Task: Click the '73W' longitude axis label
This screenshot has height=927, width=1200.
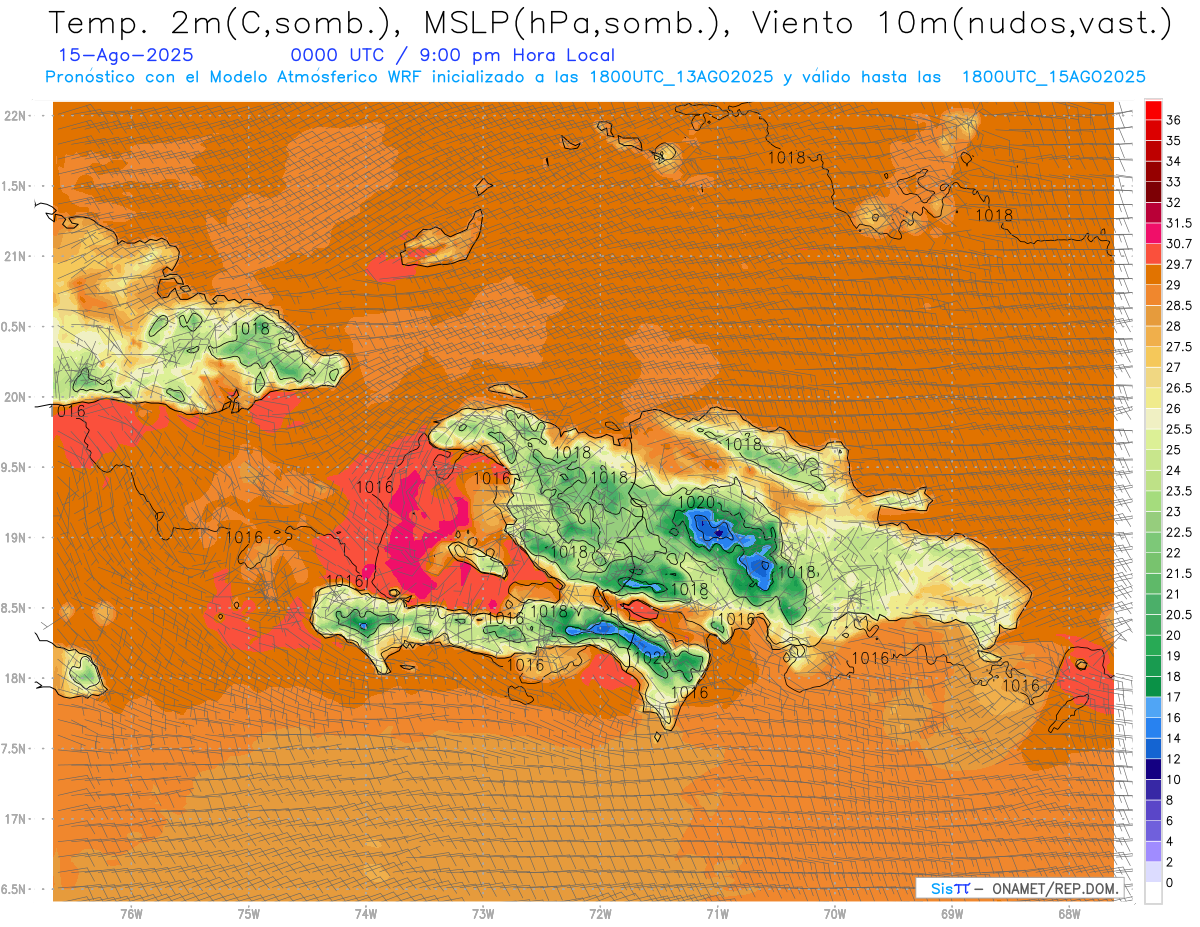Action: pyautogui.click(x=483, y=915)
